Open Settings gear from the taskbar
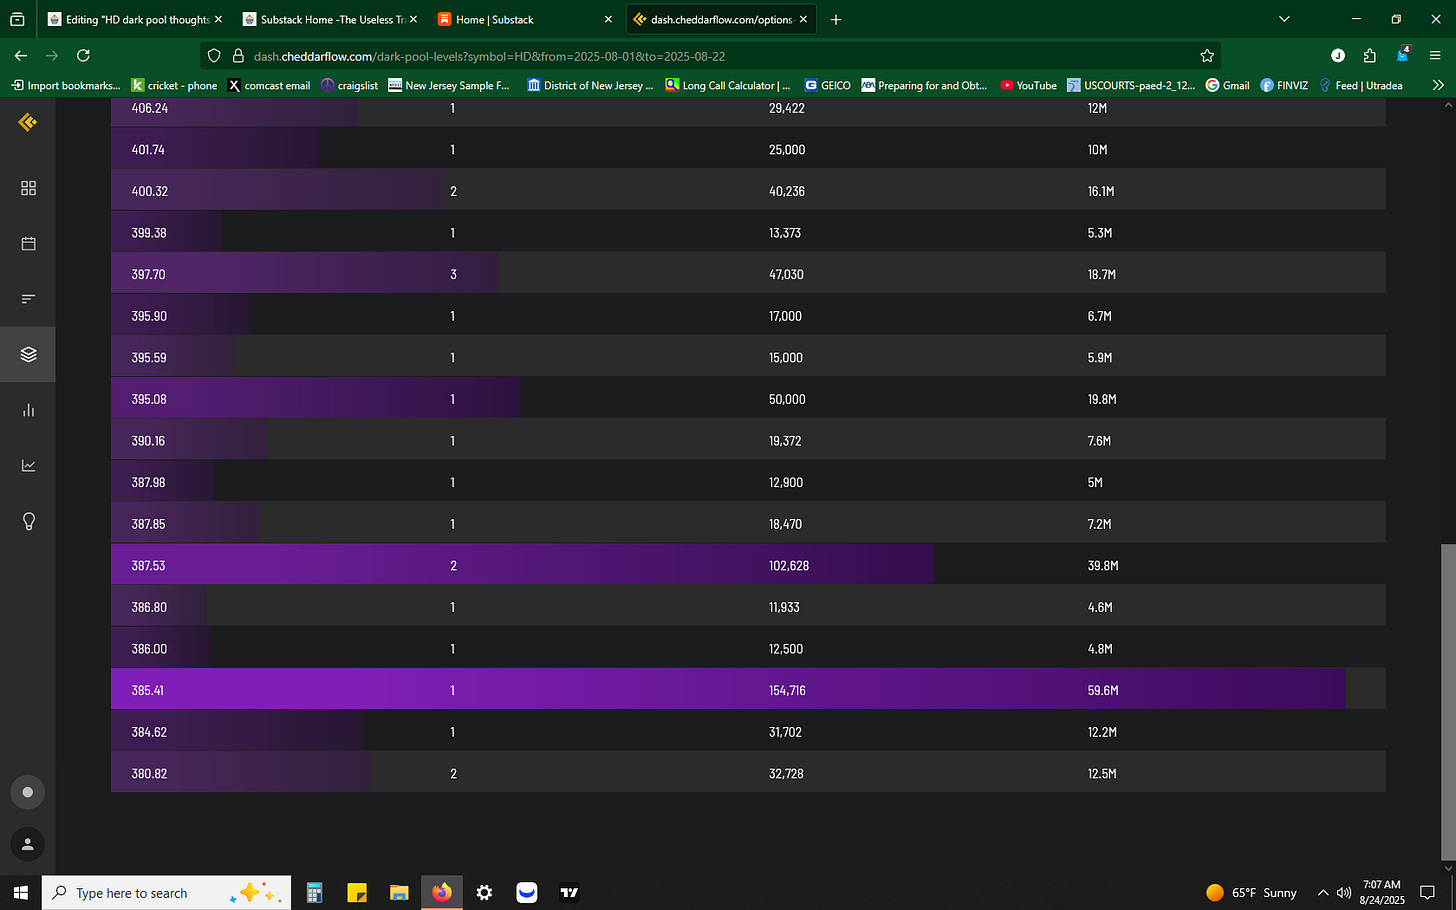The image size is (1456, 910). pos(484,892)
